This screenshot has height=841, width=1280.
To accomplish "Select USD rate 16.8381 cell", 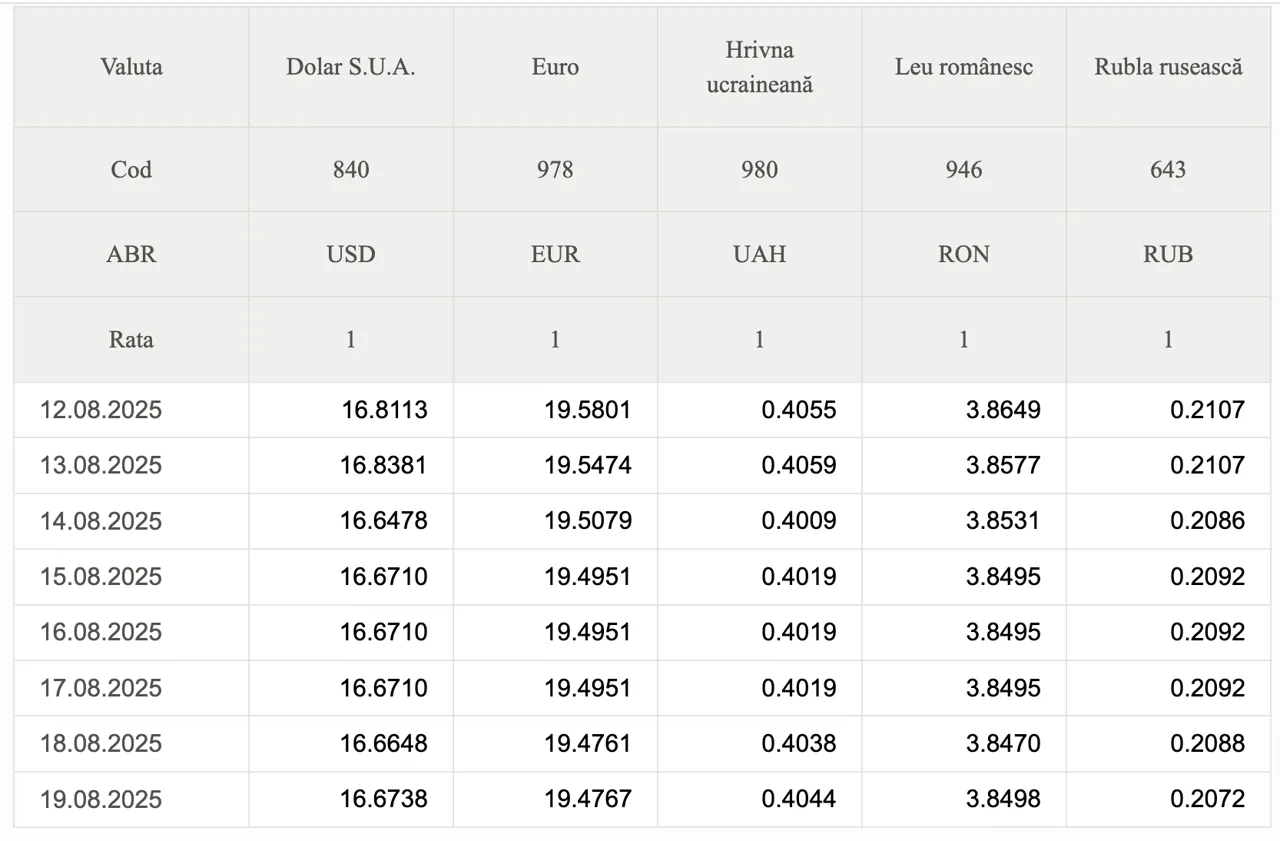I will pos(351,465).
